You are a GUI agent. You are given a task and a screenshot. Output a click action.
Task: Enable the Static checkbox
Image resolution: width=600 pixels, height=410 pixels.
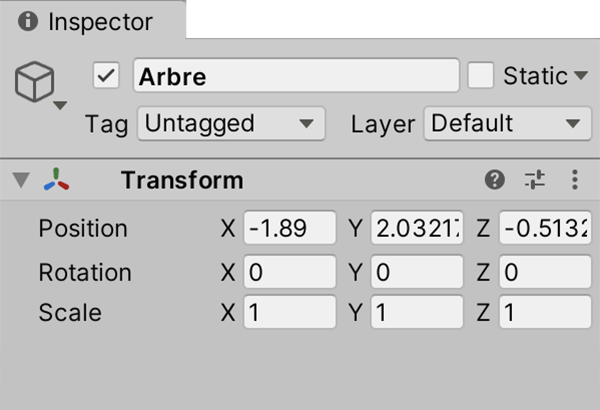tap(481, 76)
